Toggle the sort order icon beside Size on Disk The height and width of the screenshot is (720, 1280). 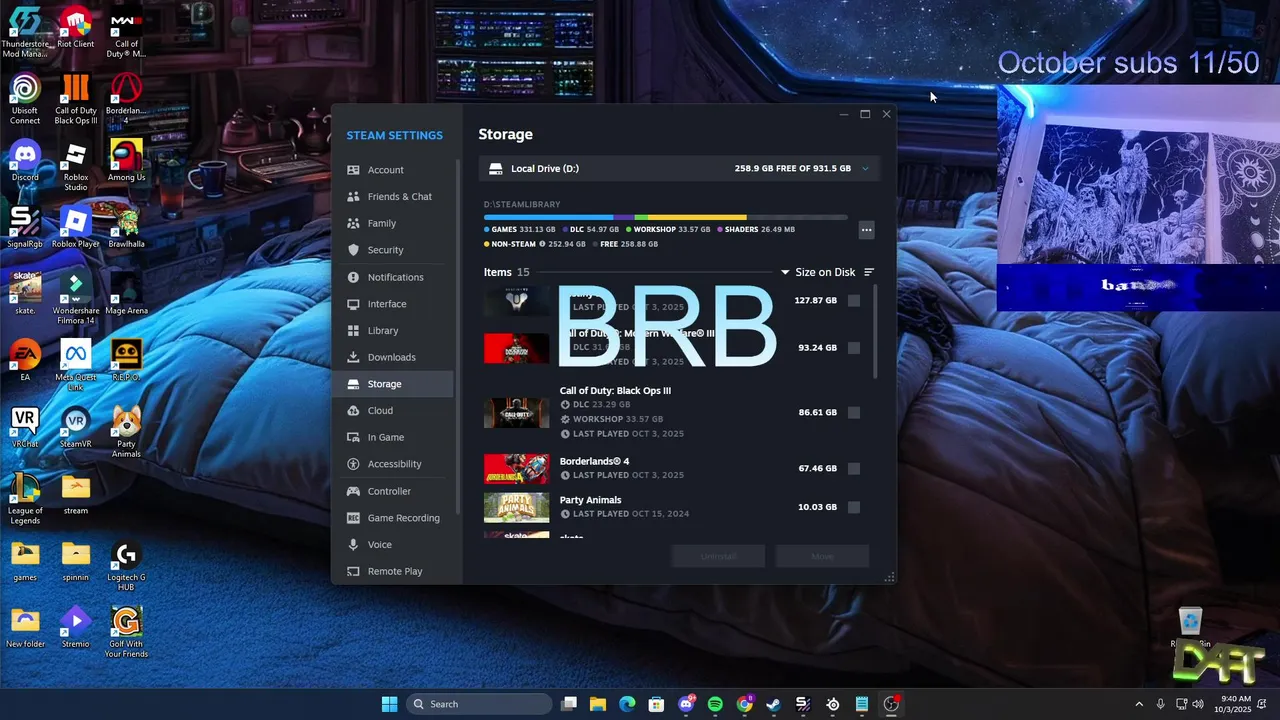[869, 272]
